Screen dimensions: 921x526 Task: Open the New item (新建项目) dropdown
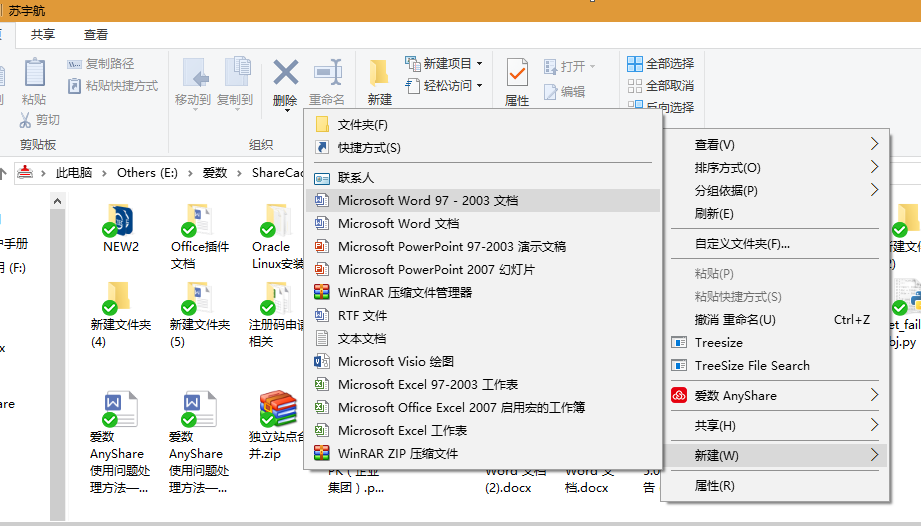(x=444, y=63)
